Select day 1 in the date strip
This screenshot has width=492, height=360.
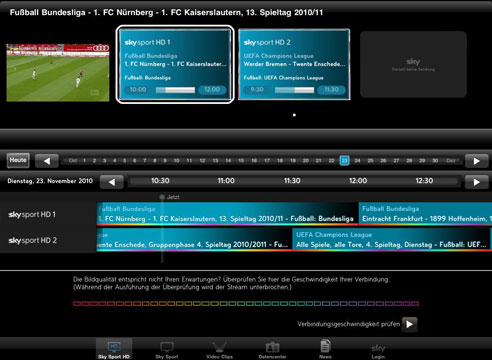[x=84, y=161]
